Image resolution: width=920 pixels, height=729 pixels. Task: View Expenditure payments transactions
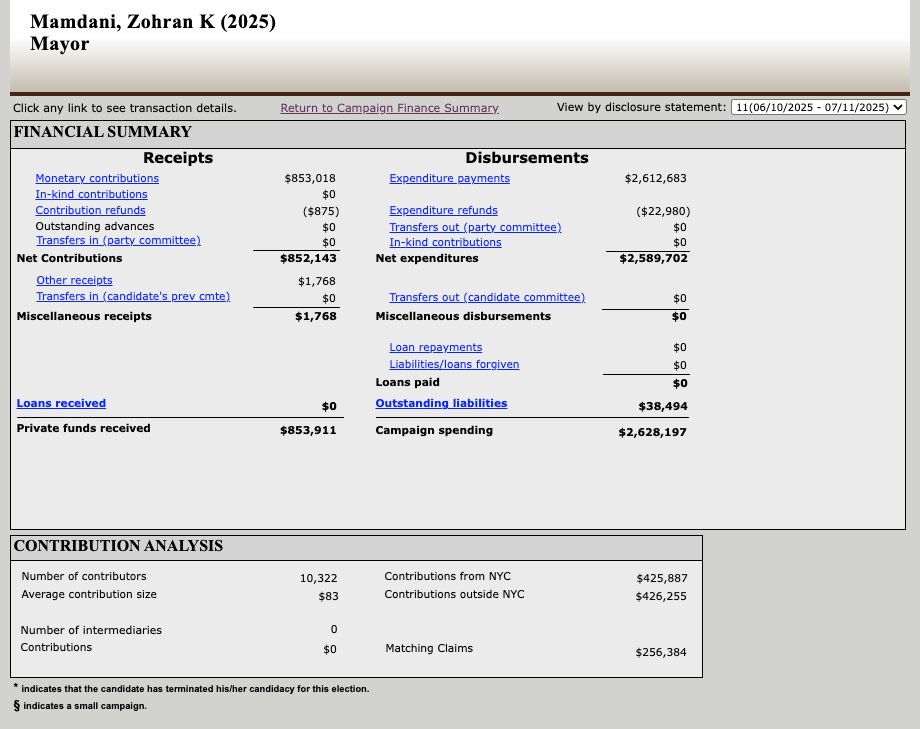pos(449,178)
